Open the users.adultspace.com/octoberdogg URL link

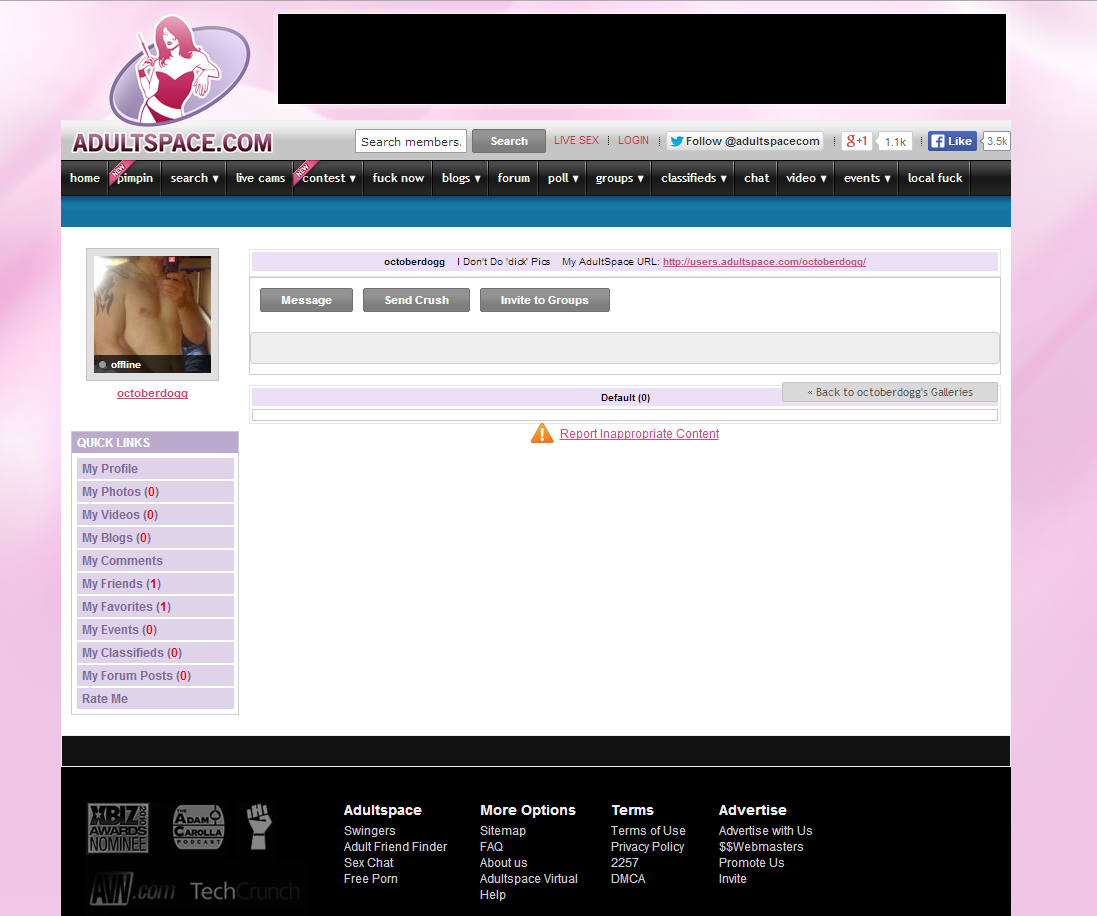(x=764, y=262)
